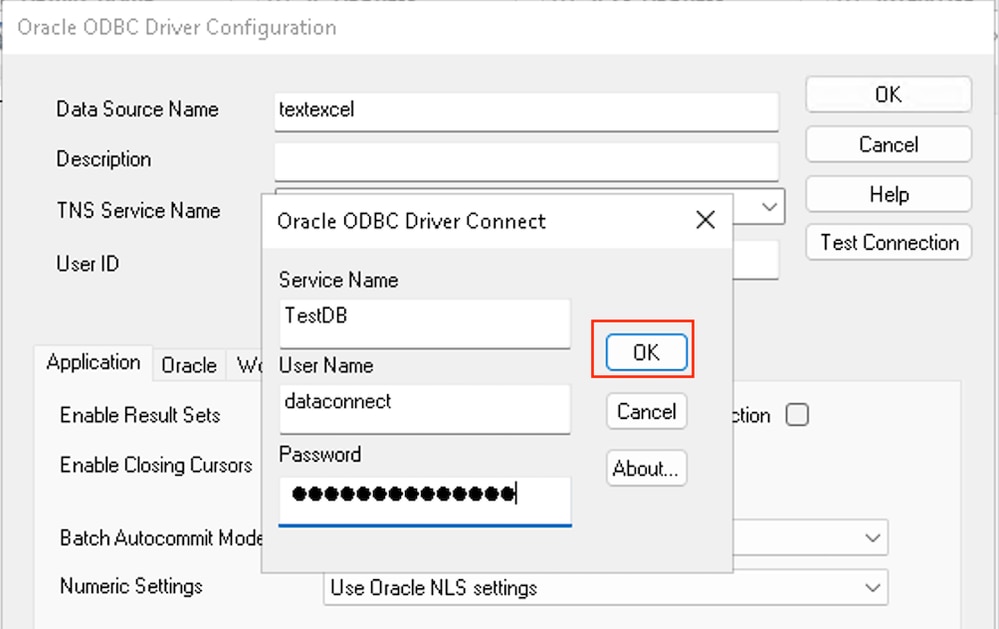
Task: Click the Service Name field containing TestDB
Action: click(424, 324)
